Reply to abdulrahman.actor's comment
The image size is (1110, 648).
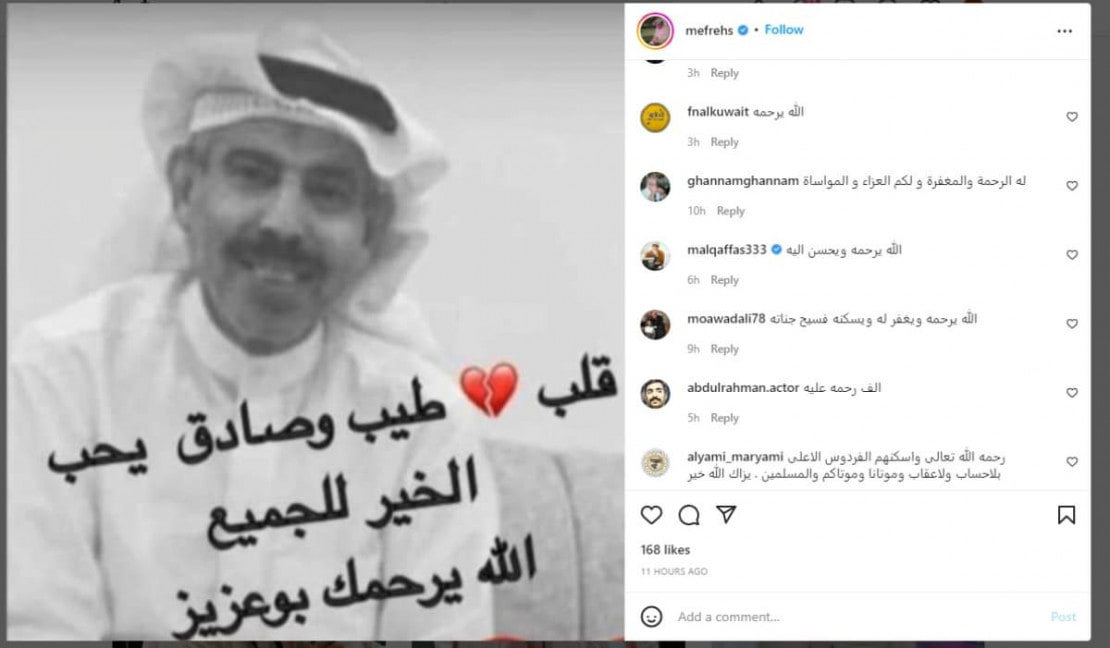coord(724,418)
